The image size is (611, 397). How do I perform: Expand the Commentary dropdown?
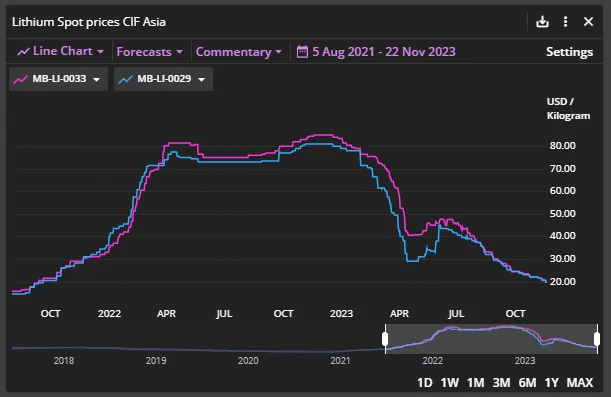pos(238,52)
